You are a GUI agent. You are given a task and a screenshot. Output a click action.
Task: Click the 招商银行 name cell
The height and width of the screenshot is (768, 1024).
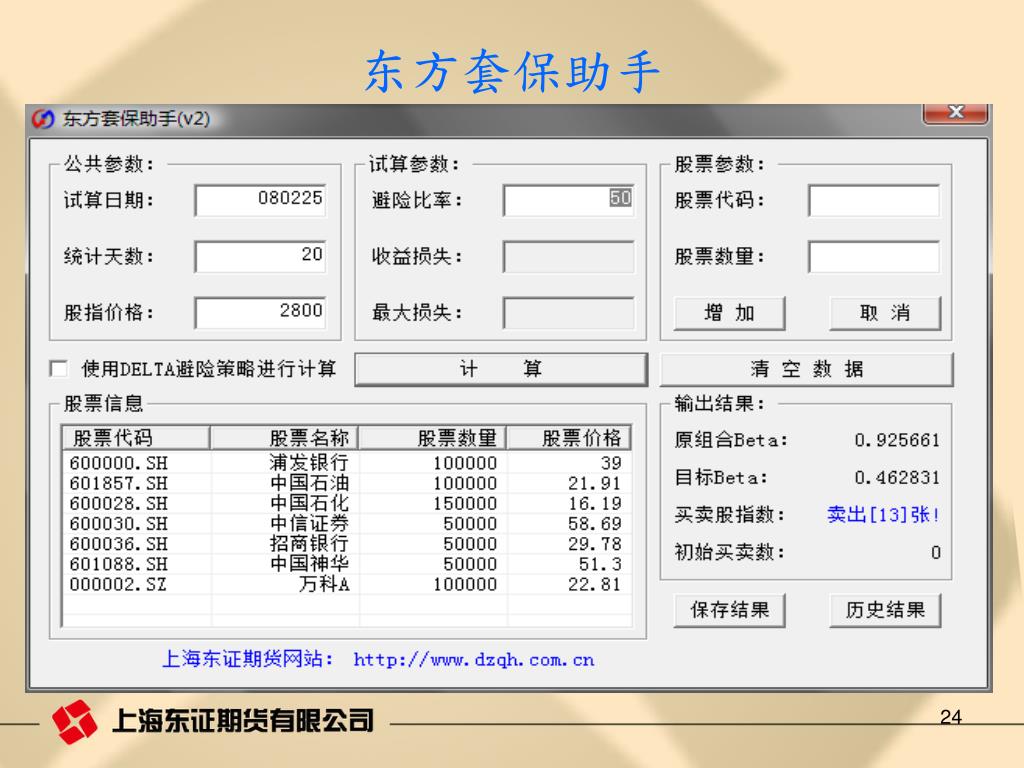pos(310,544)
